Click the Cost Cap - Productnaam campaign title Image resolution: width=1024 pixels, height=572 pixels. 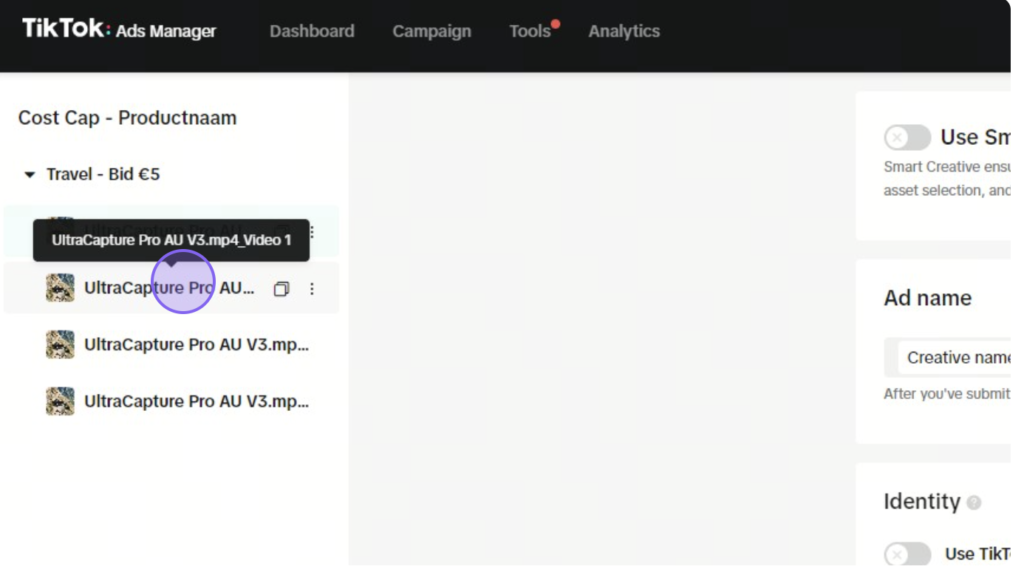coord(127,118)
